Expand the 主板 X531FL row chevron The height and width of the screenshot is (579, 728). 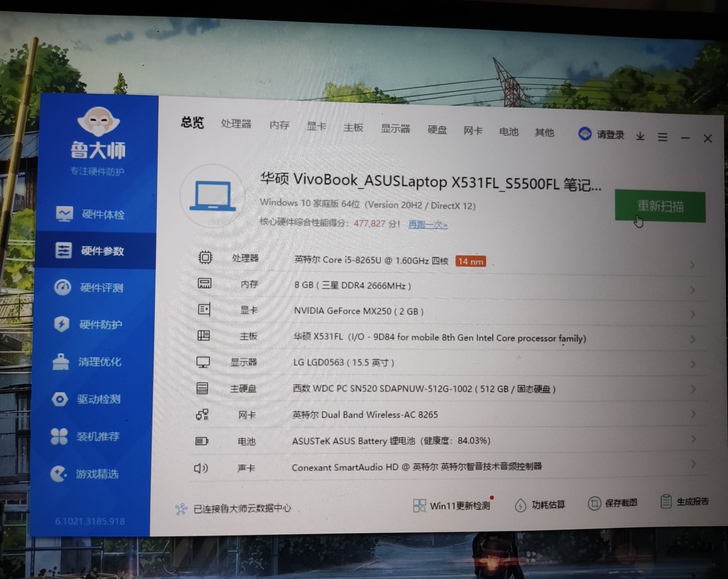coord(692,340)
